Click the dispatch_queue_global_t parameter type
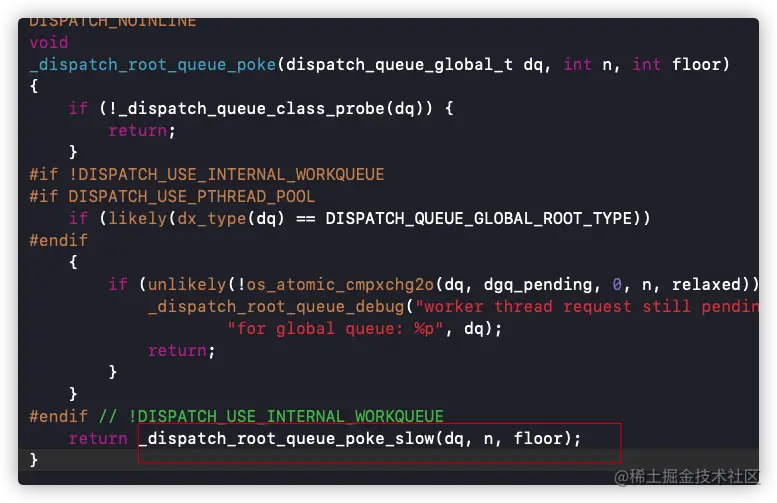Image resolution: width=777 pixels, height=503 pixels. 399,64
